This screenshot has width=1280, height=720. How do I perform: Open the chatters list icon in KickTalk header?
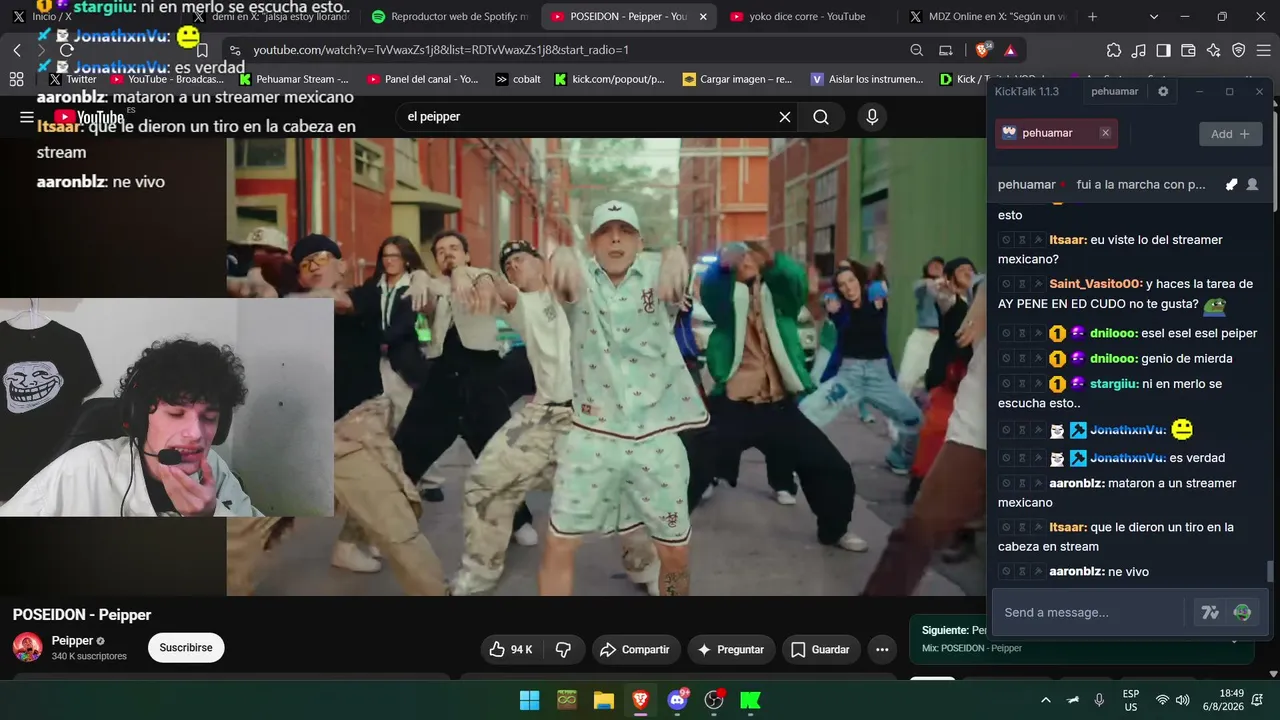tap(1252, 185)
